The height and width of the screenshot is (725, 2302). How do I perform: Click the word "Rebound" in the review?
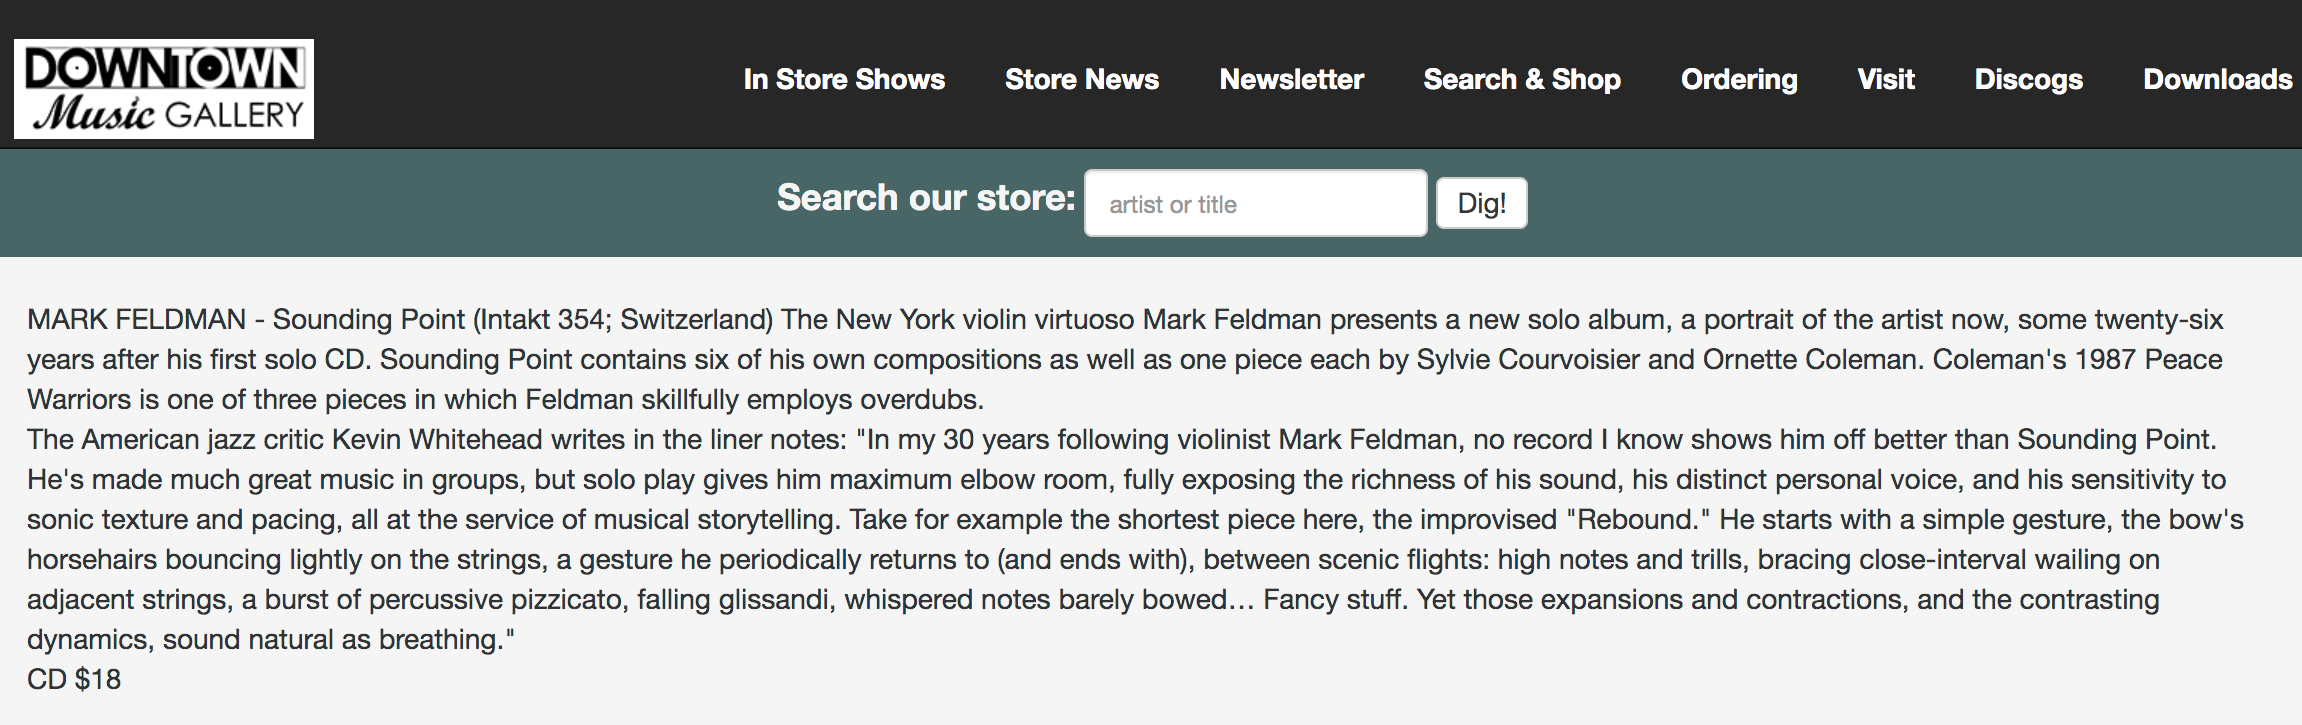coord(1628,520)
